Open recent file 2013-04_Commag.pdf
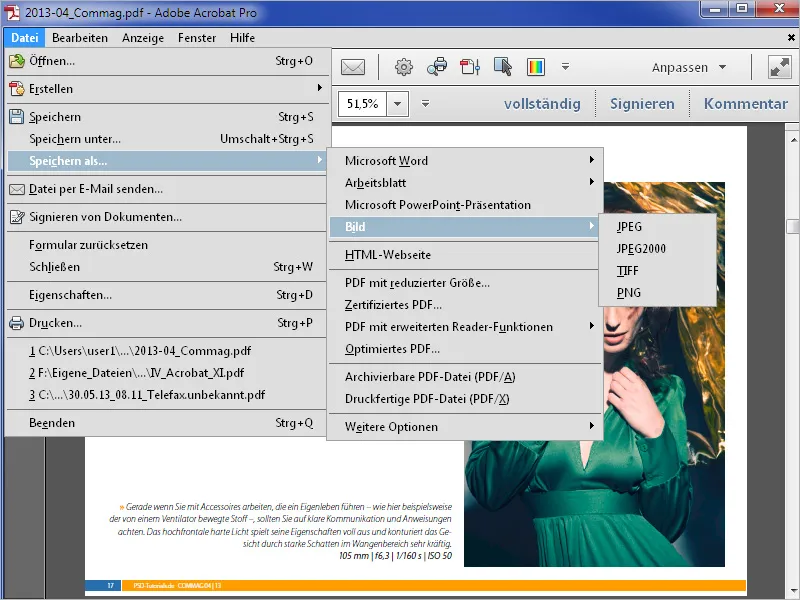 pos(166,351)
